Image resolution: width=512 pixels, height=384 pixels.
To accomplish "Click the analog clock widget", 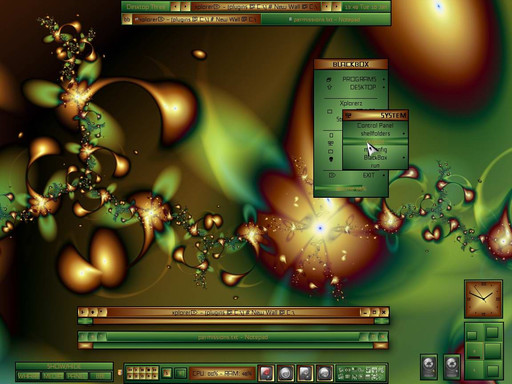I will point(483,299).
